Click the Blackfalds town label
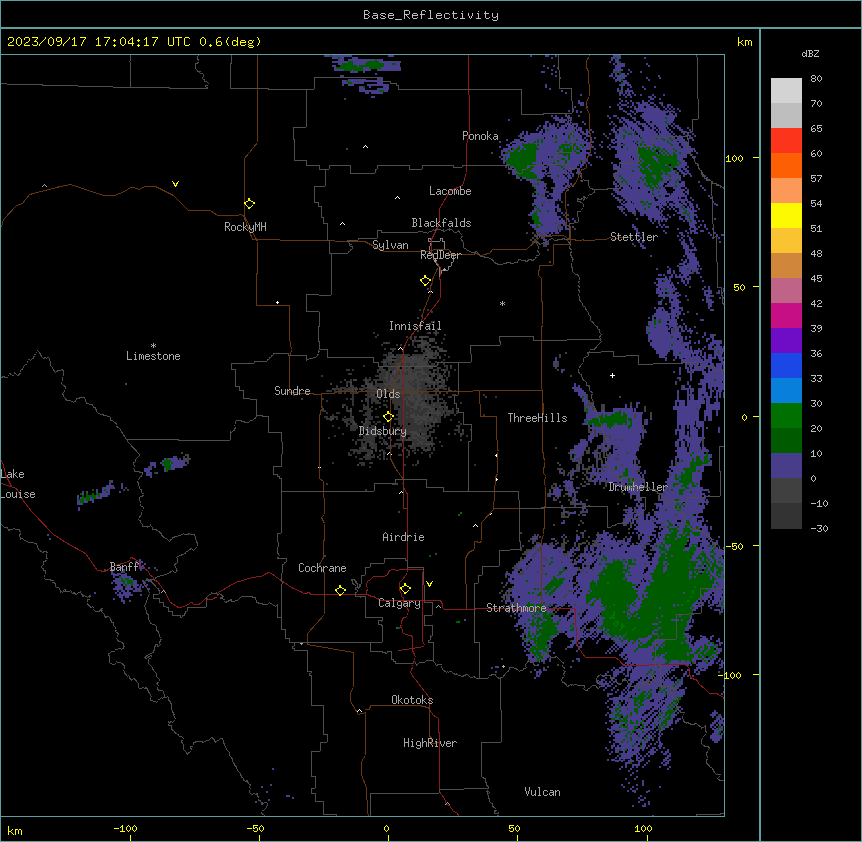Image resolution: width=862 pixels, height=842 pixels. pyautogui.click(x=441, y=223)
